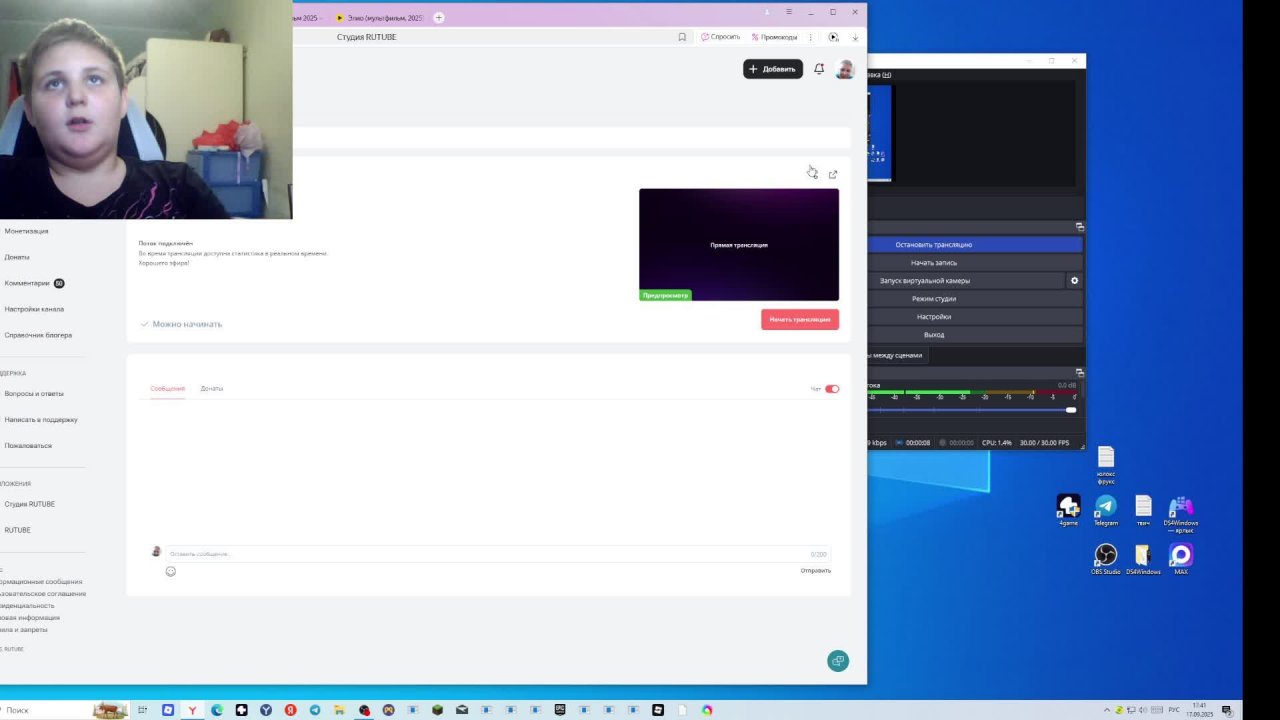Screen dimensions: 1280x720
Task: Open the RUTUBE profile avatar menu
Action: [x=845, y=69]
